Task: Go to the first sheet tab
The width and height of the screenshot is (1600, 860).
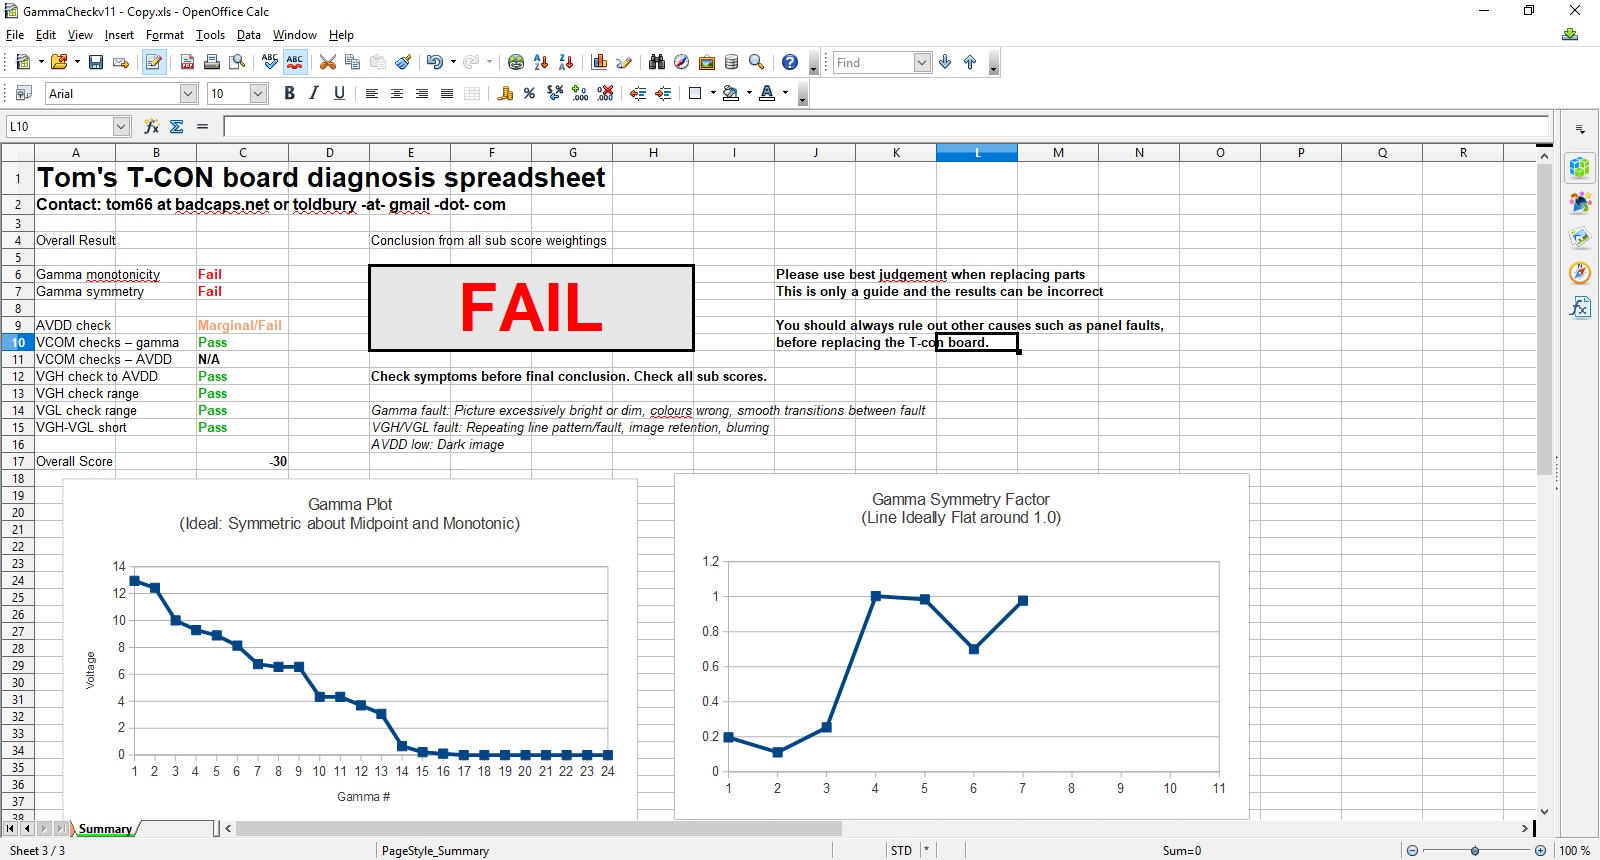Action: [10, 829]
